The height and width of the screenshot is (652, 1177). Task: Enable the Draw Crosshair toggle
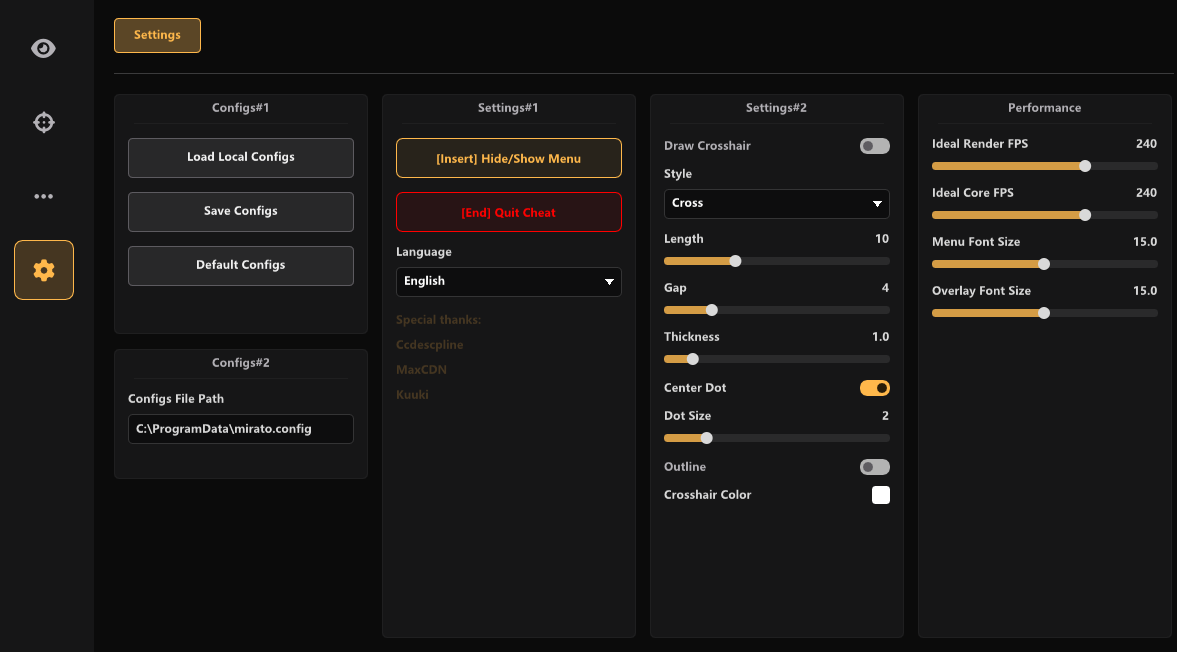874,146
